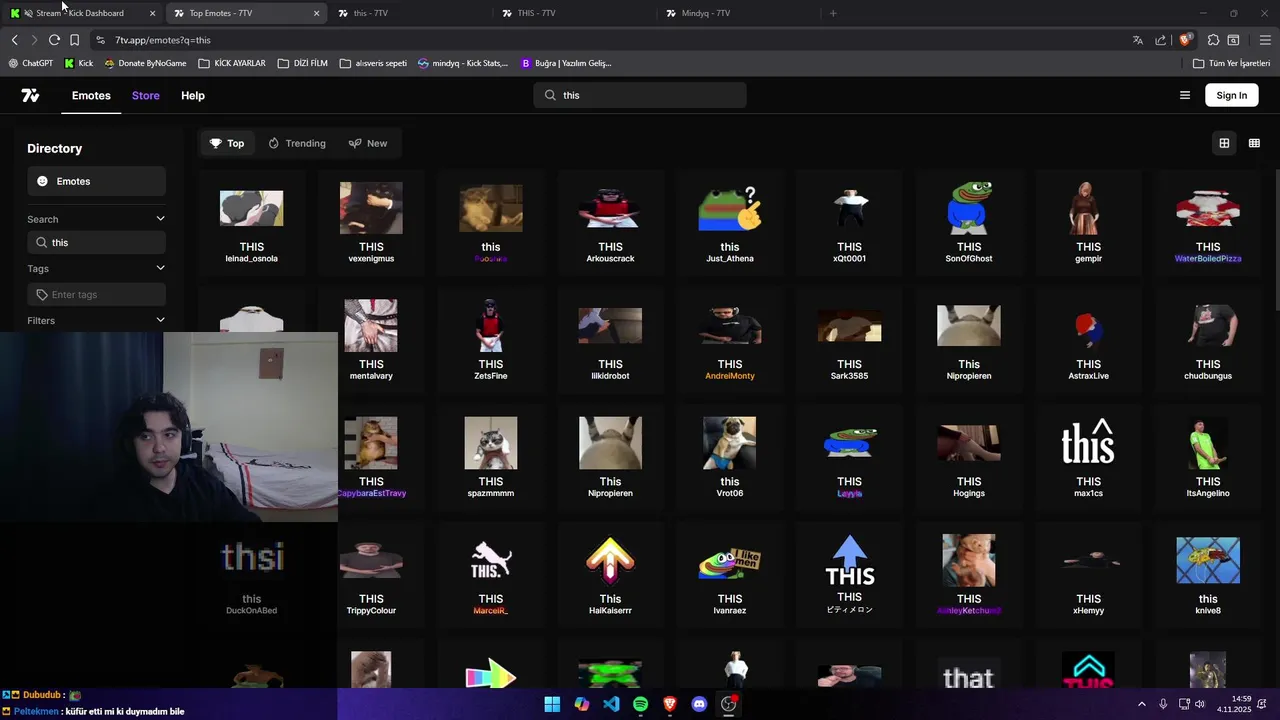Open Buğra Yazılım Geliş bookmark
The image size is (1280, 720).
pos(566,63)
